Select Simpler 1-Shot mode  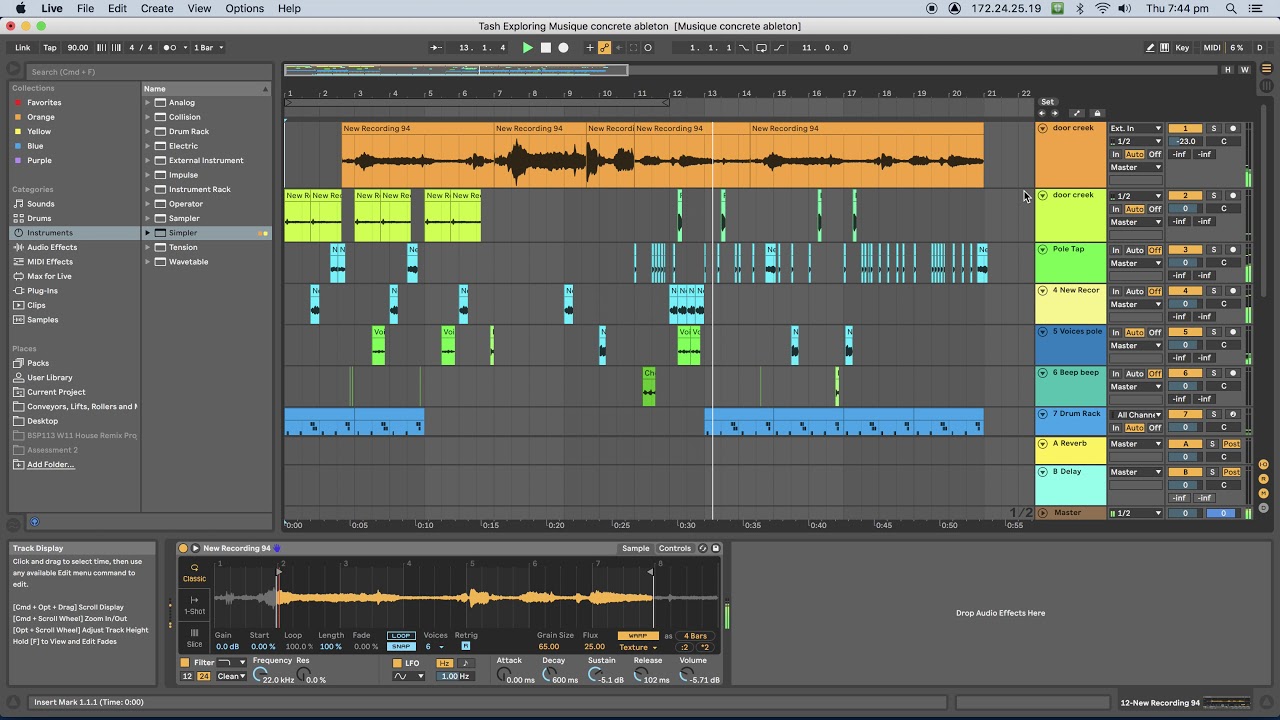(194, 605)
